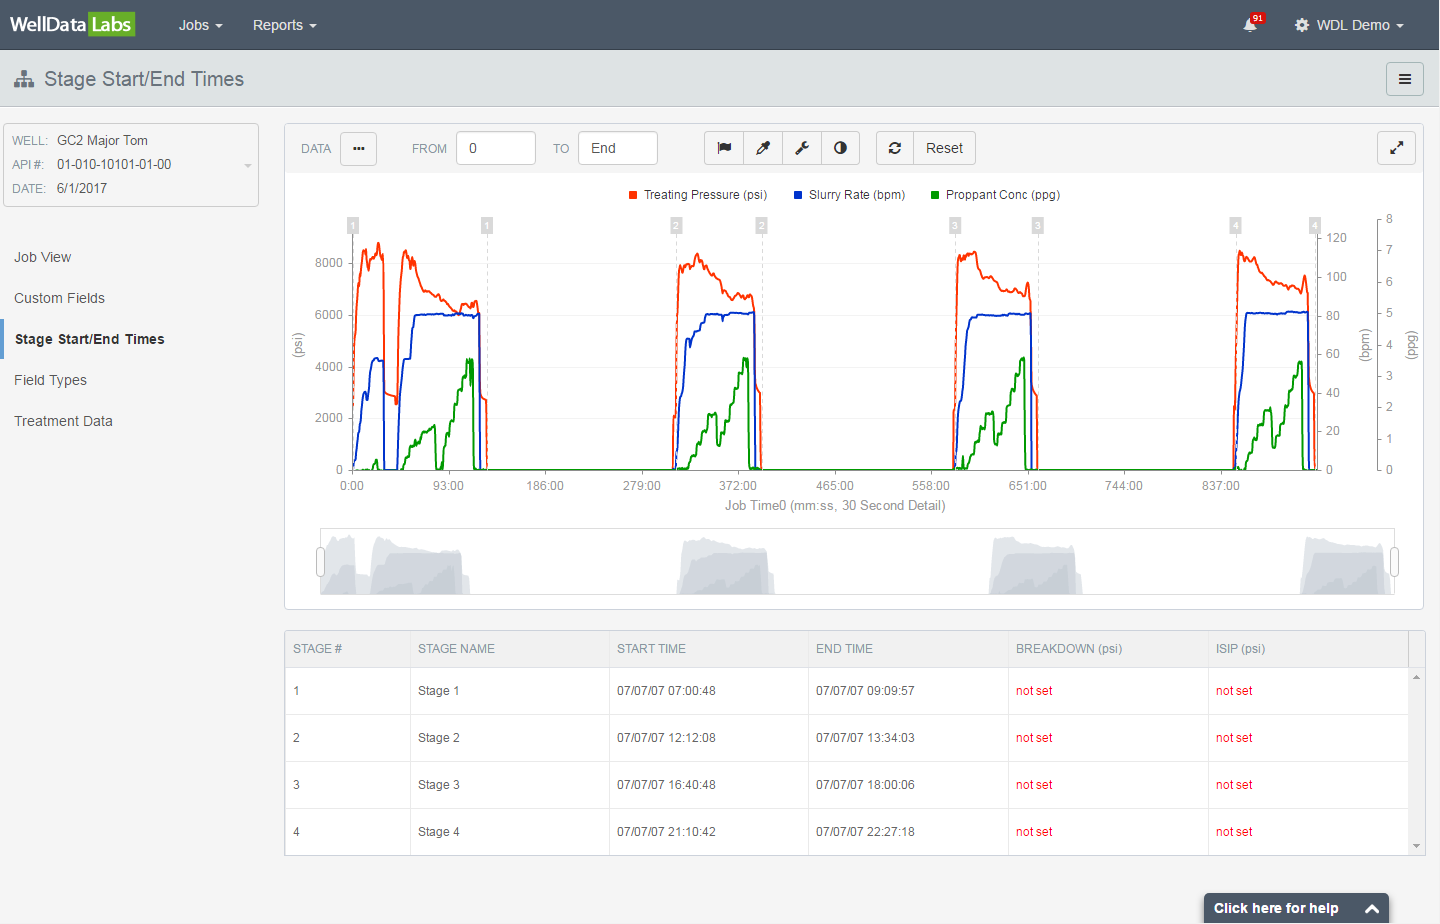This screenshot has height=924, width=1440.
Task: Click the FROM input field
Action: pyautogui.click(x=496, y=148)
